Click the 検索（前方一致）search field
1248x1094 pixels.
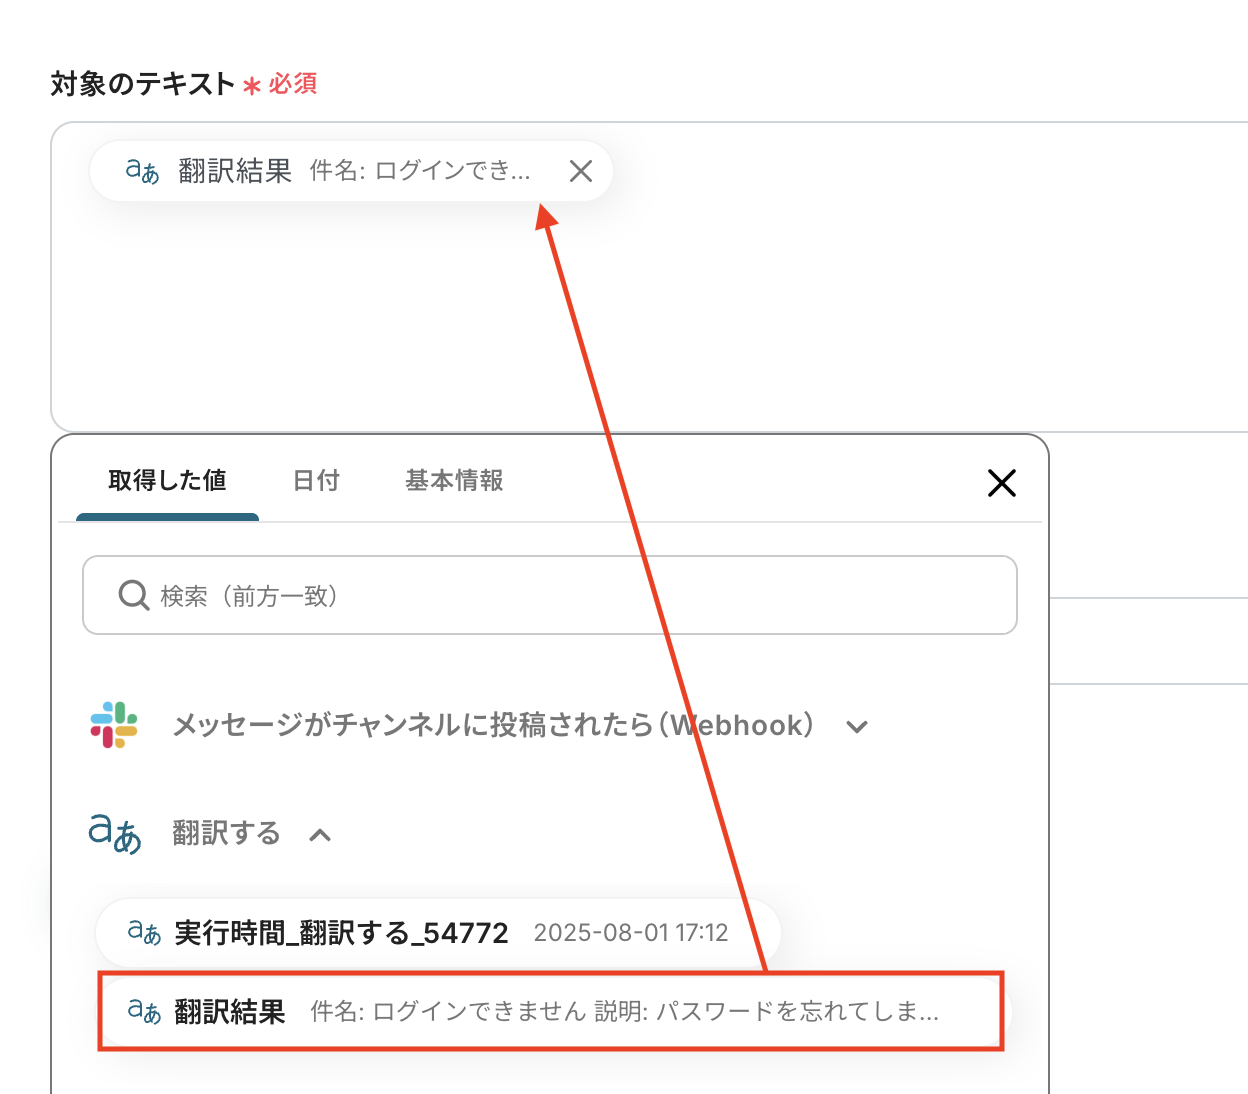pyautogui.click(x=550, y=595)
